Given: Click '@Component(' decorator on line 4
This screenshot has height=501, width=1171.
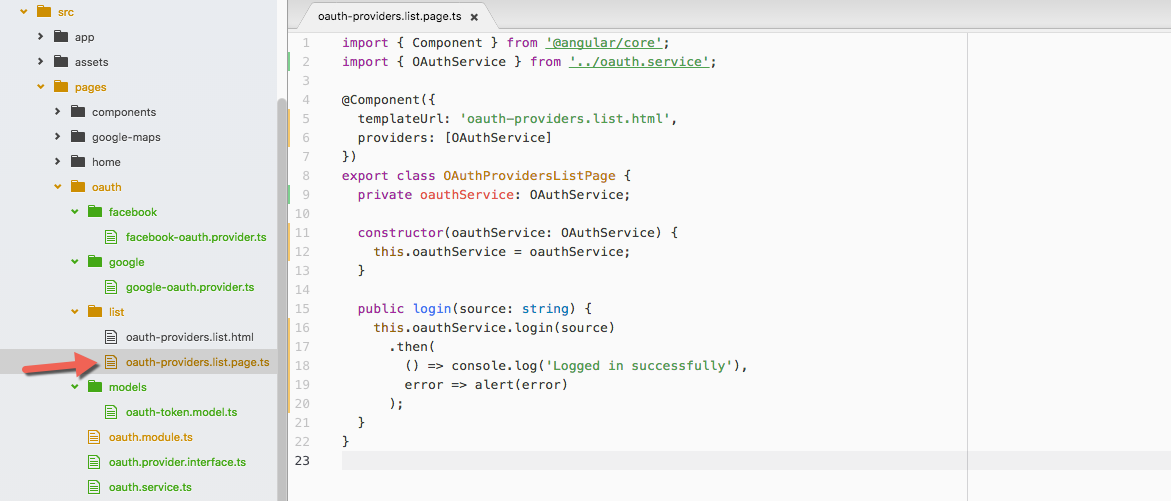Looking at the screenshot, I should 385,100.
